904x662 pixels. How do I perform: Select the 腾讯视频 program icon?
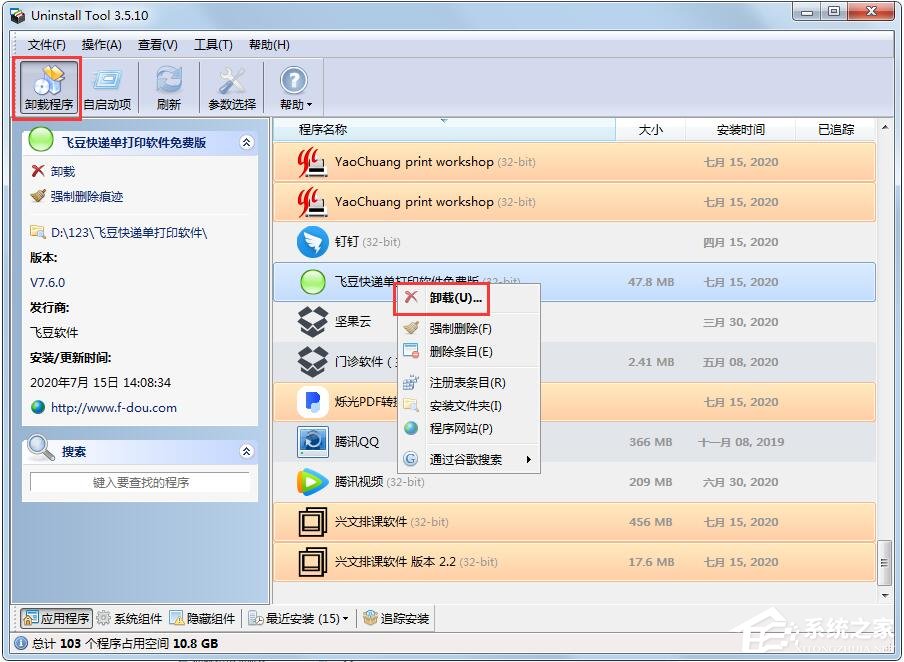point(312,481)
